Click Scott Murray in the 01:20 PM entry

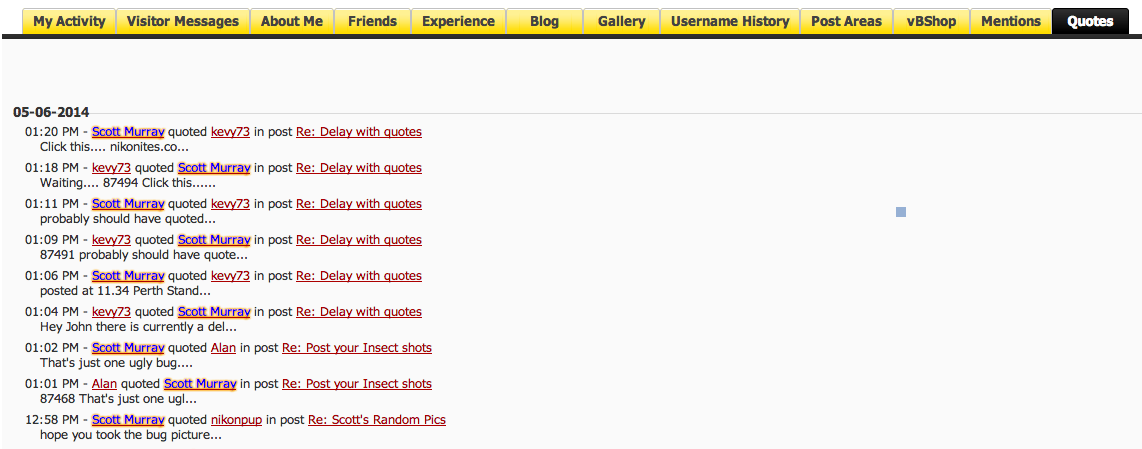tap(128, 132)
